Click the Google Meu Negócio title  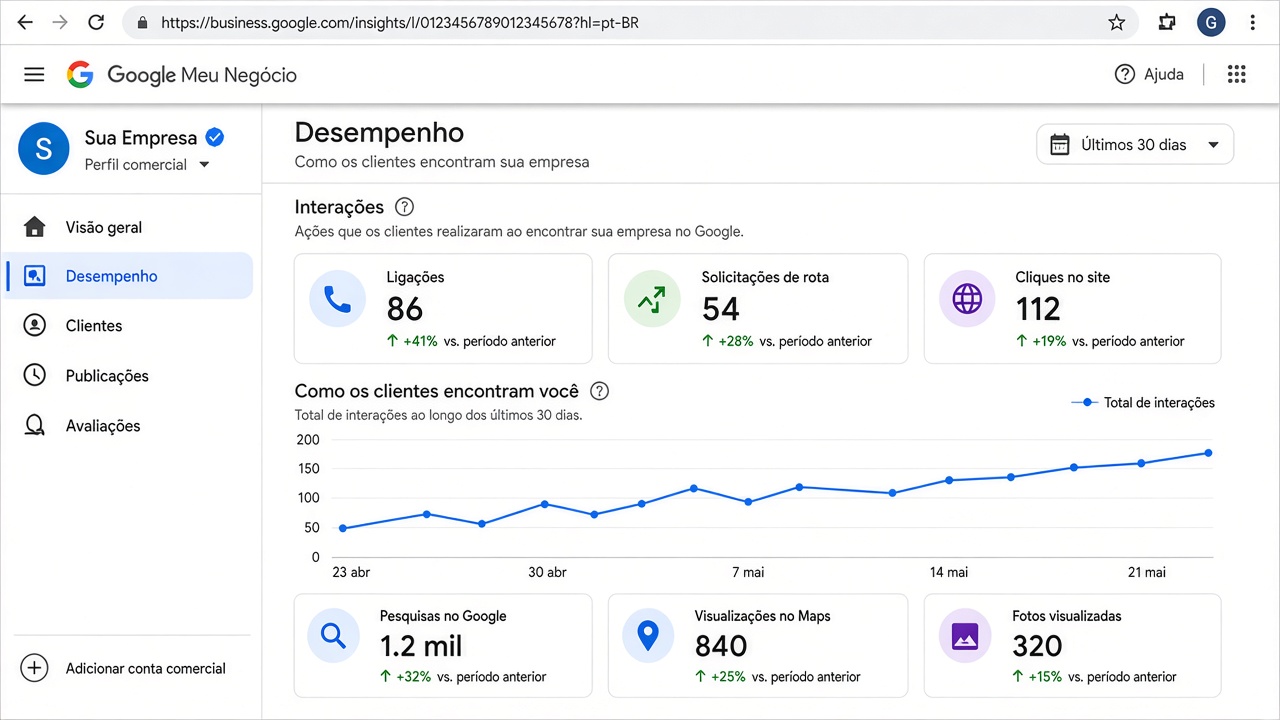(202, 75)
